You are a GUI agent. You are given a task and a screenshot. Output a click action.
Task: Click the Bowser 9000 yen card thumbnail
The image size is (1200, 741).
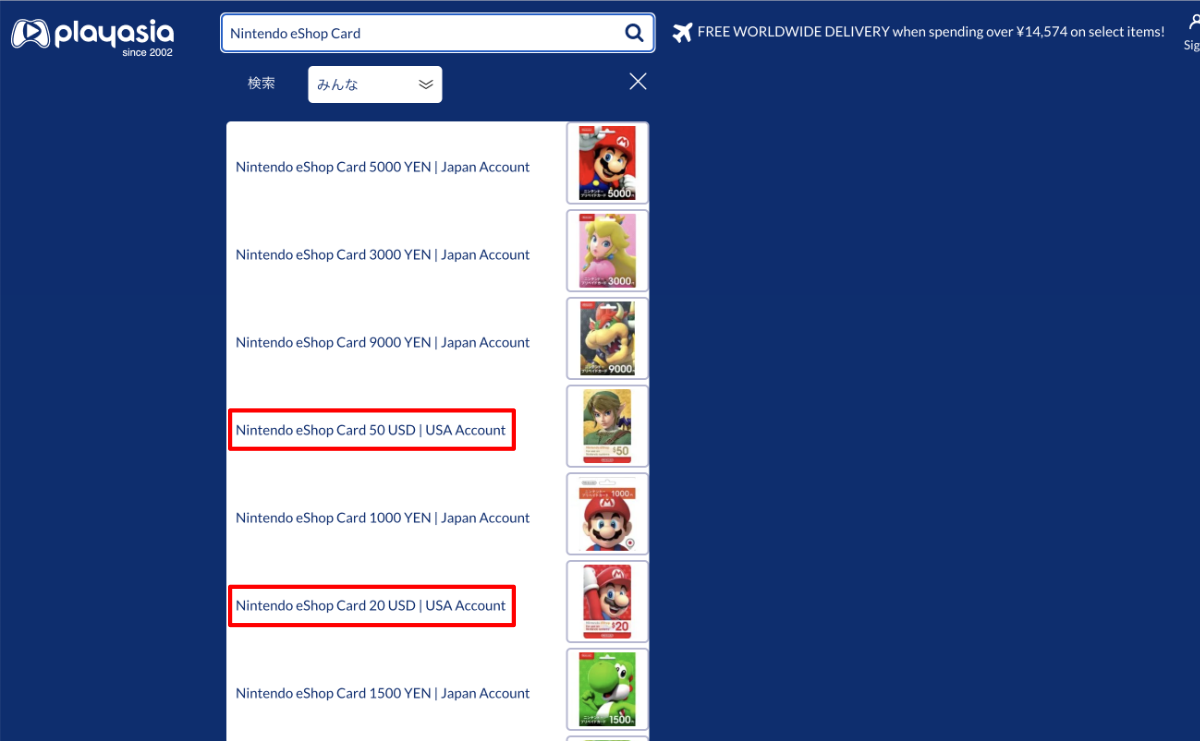607,338
